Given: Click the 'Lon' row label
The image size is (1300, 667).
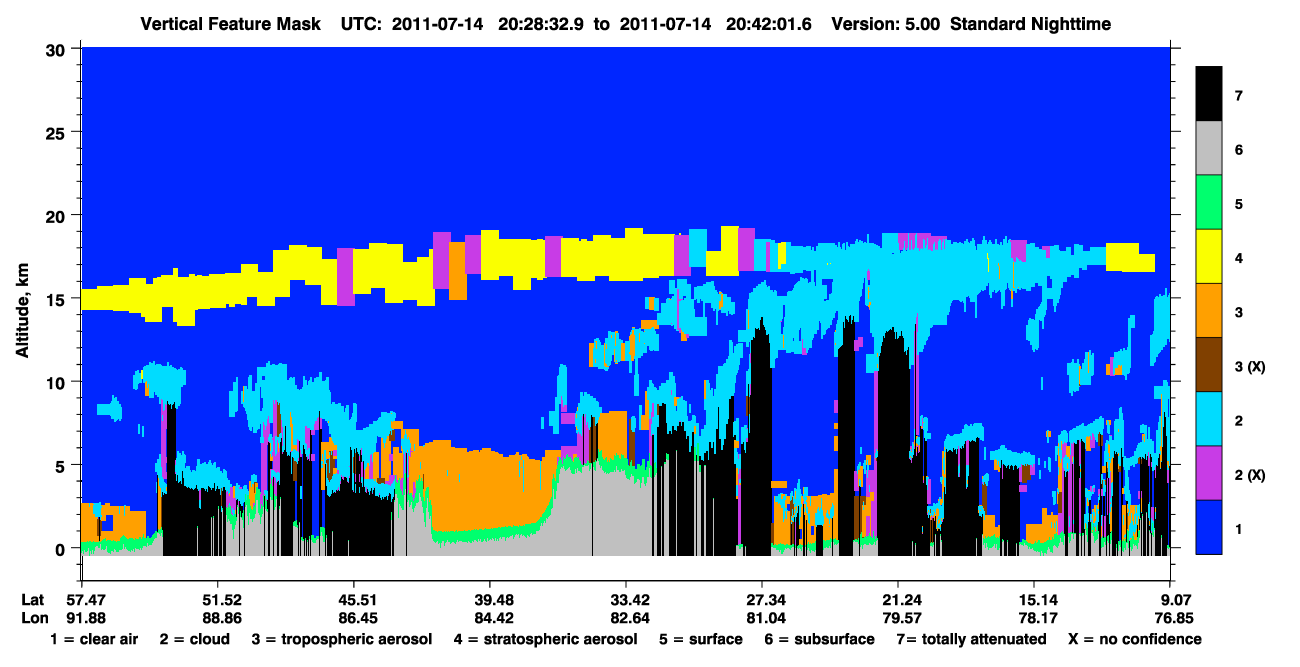Looking at the screenshot, I should pos(34,618).
